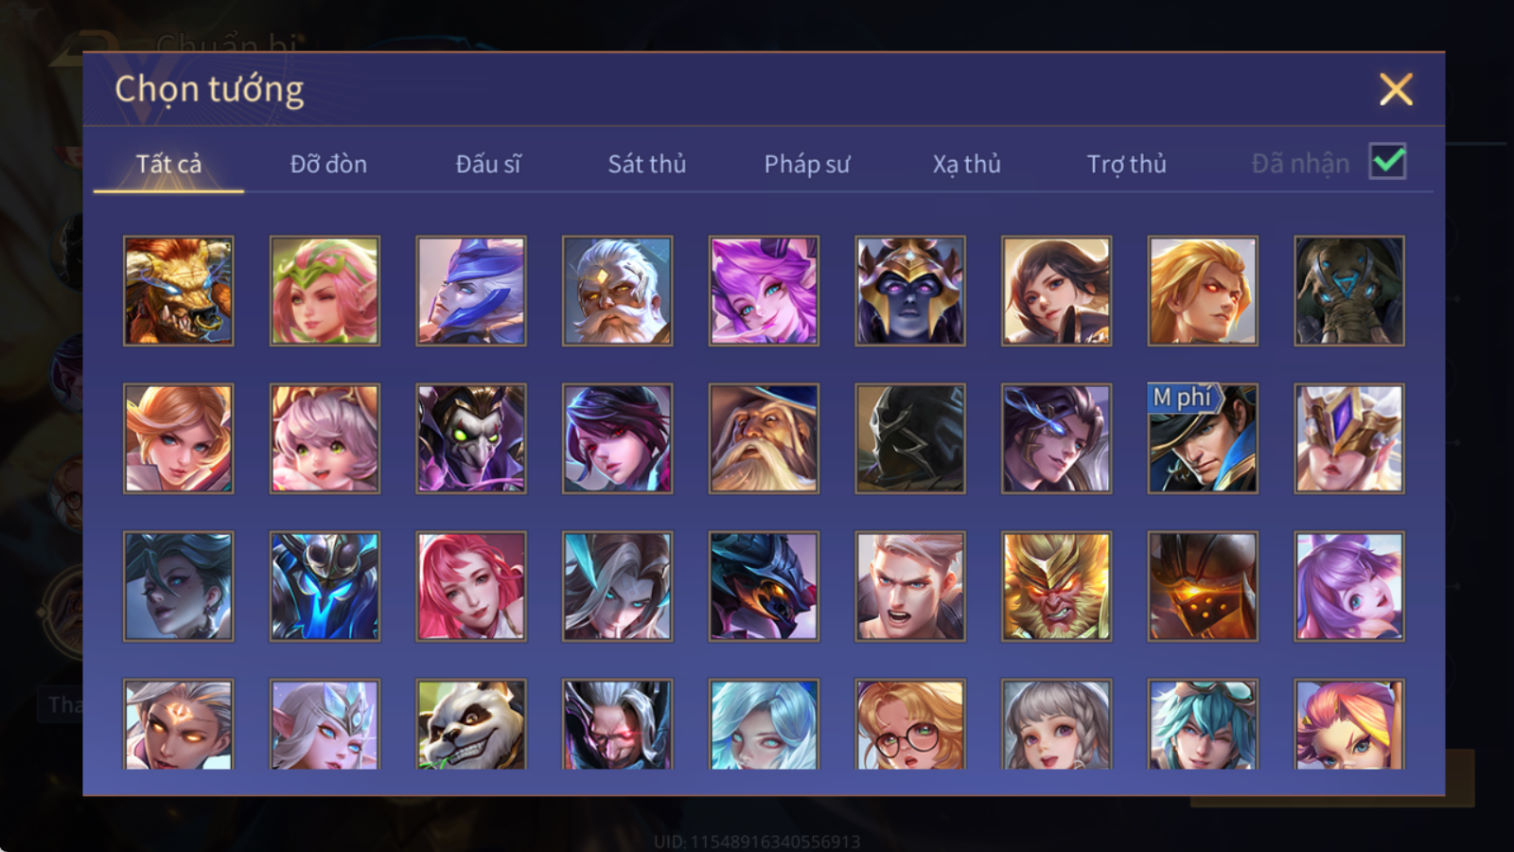
Task: Select the Đấu sĩ category tab
Action: point(488,164)
